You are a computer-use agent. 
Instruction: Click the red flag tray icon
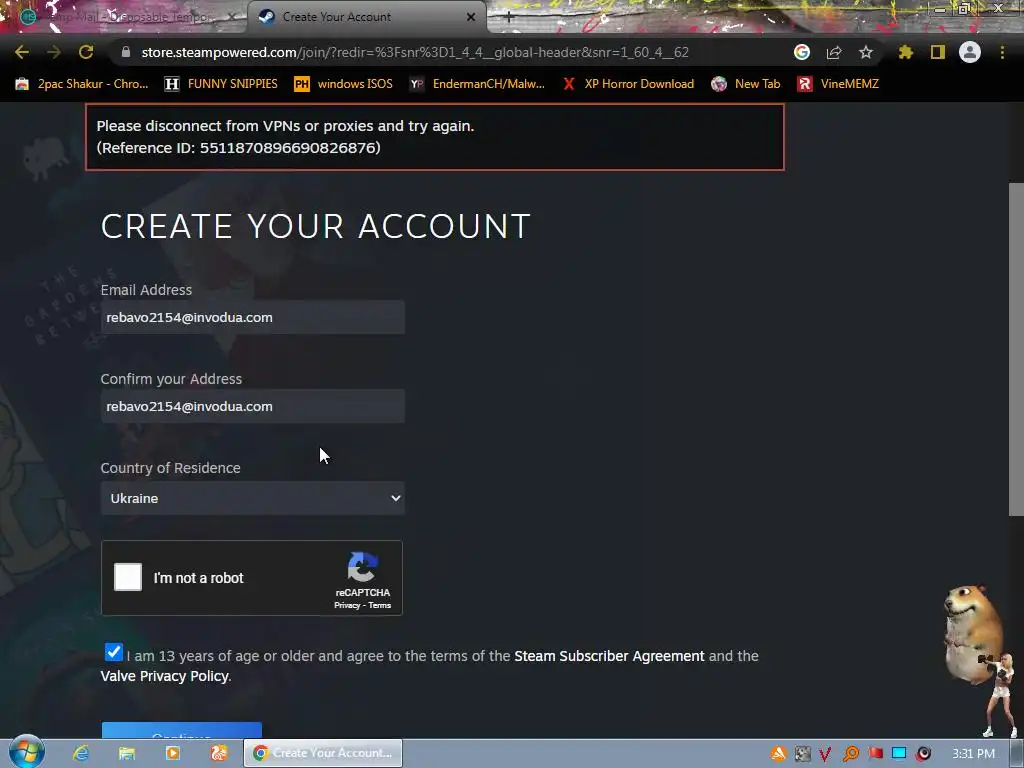pyautogui.click(x=875, y=754)
